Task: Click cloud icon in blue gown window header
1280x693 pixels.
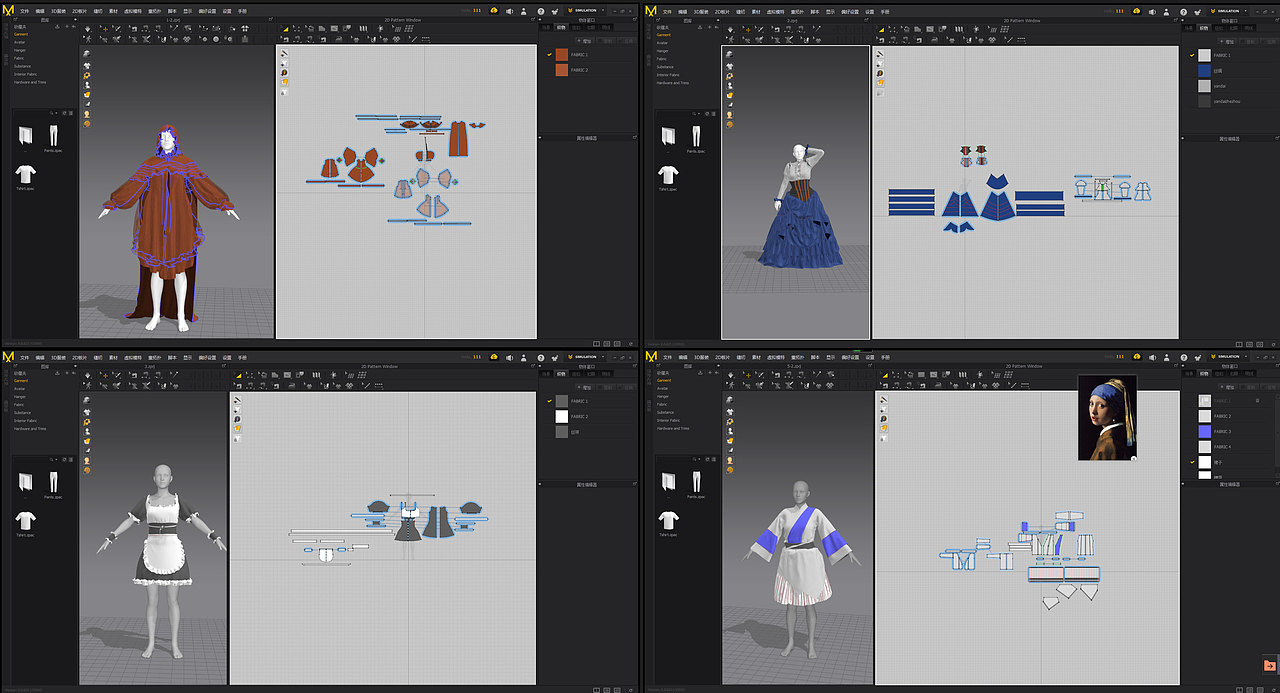Action: click(1136, 11)
